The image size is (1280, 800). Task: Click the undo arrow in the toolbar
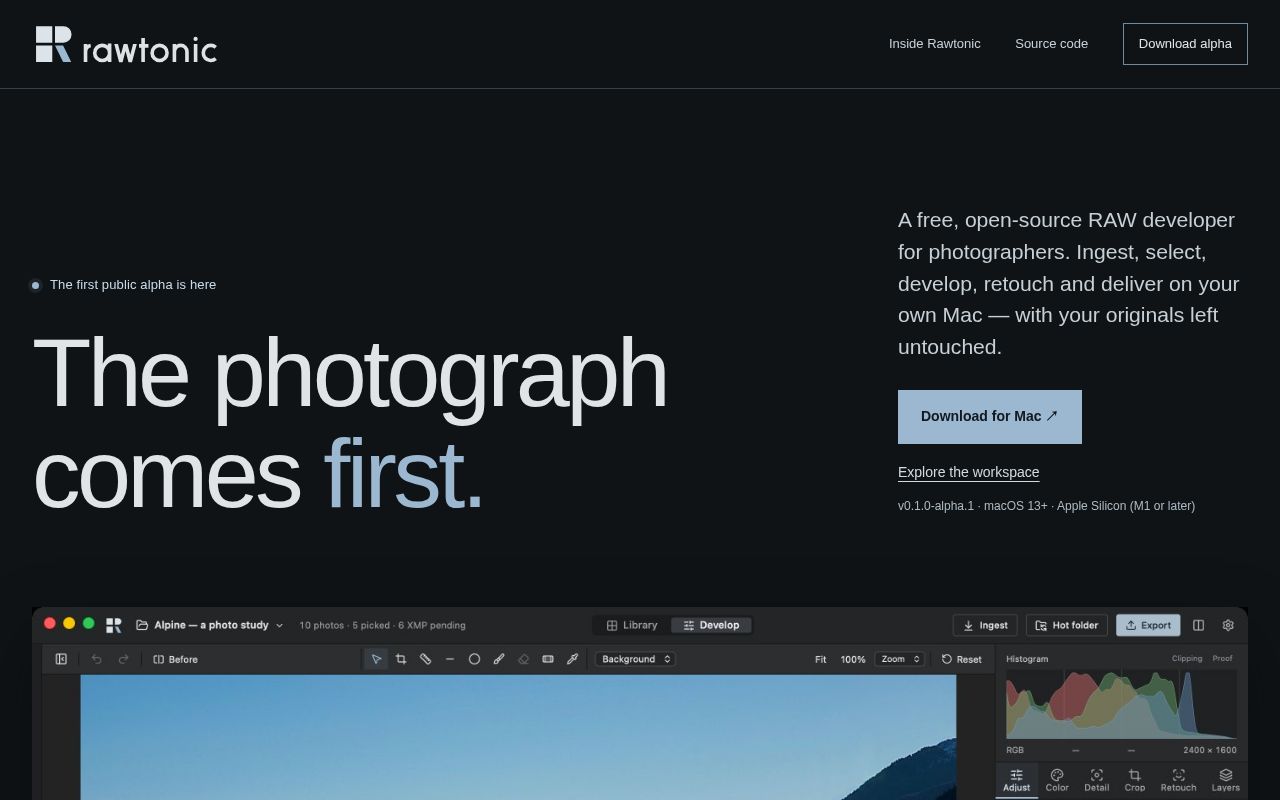click(x=97, y=659)
